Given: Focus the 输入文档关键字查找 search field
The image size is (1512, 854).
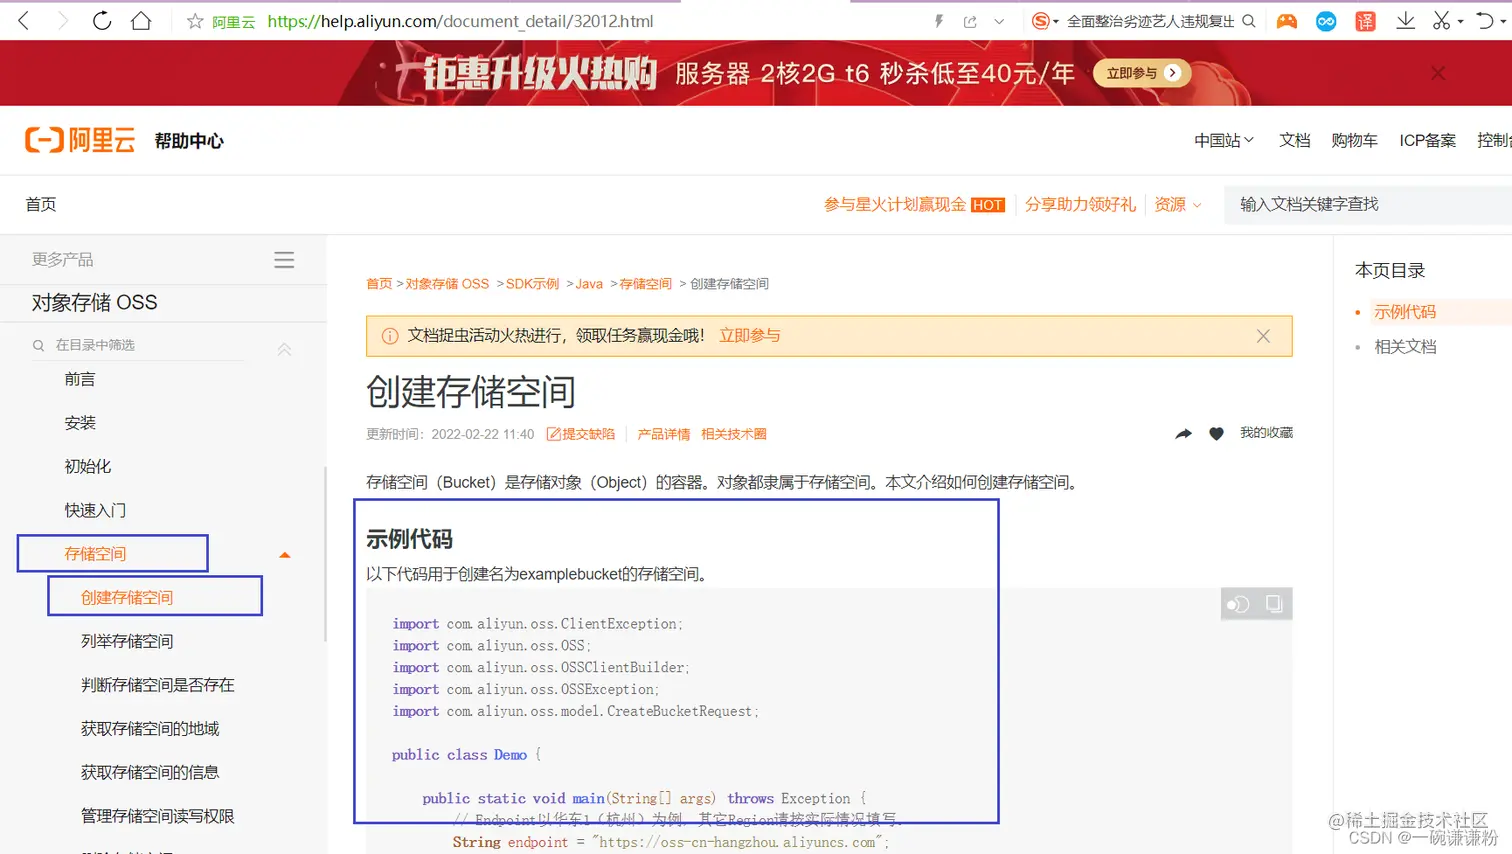Looking at the screenshot, I should [x=1368, y=204].
